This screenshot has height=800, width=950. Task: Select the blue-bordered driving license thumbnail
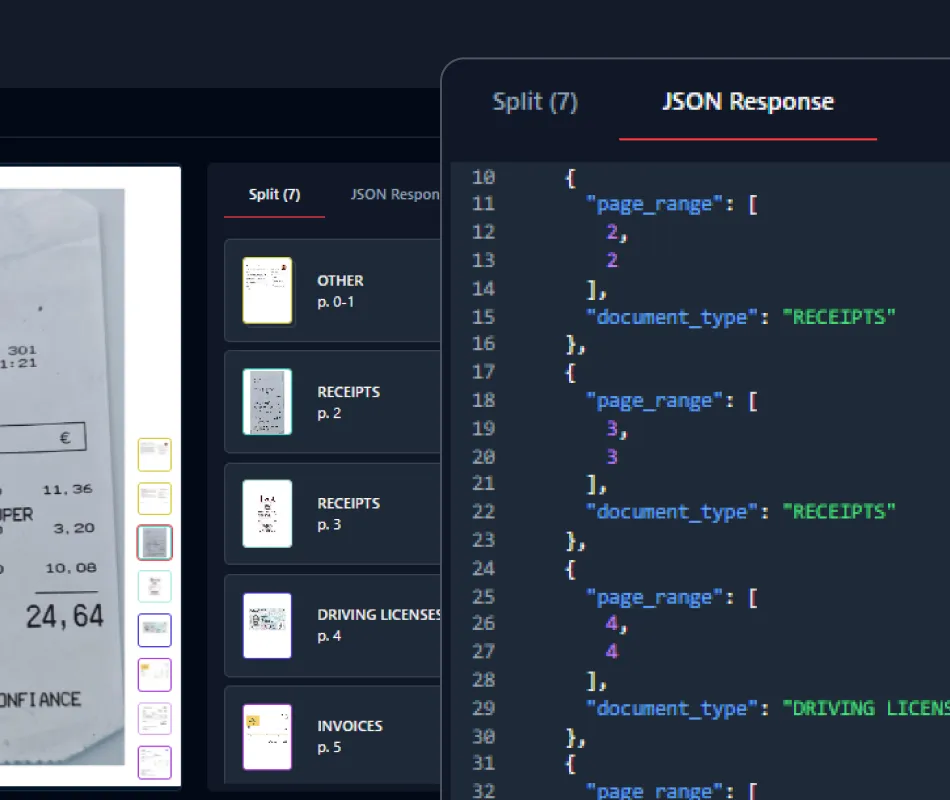pos(155,630)
